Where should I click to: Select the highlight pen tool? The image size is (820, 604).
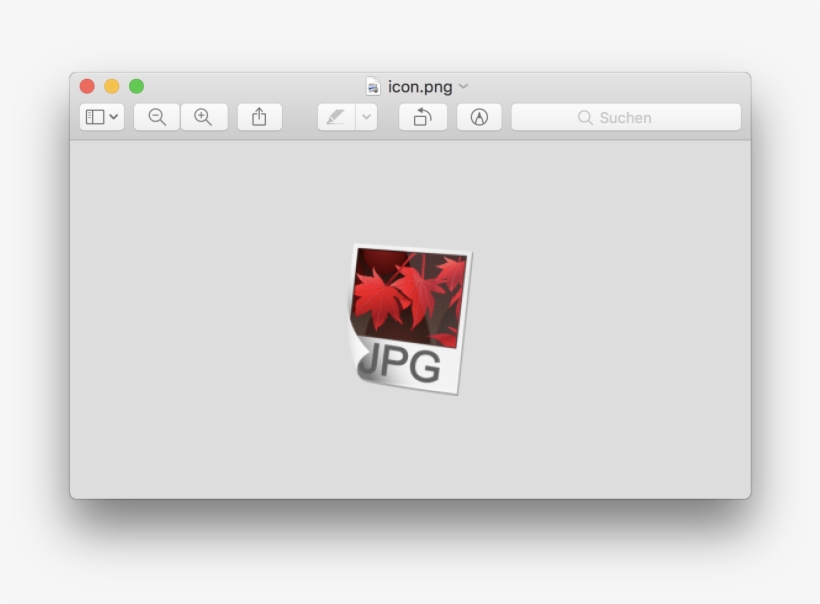(x=336, y=117)
